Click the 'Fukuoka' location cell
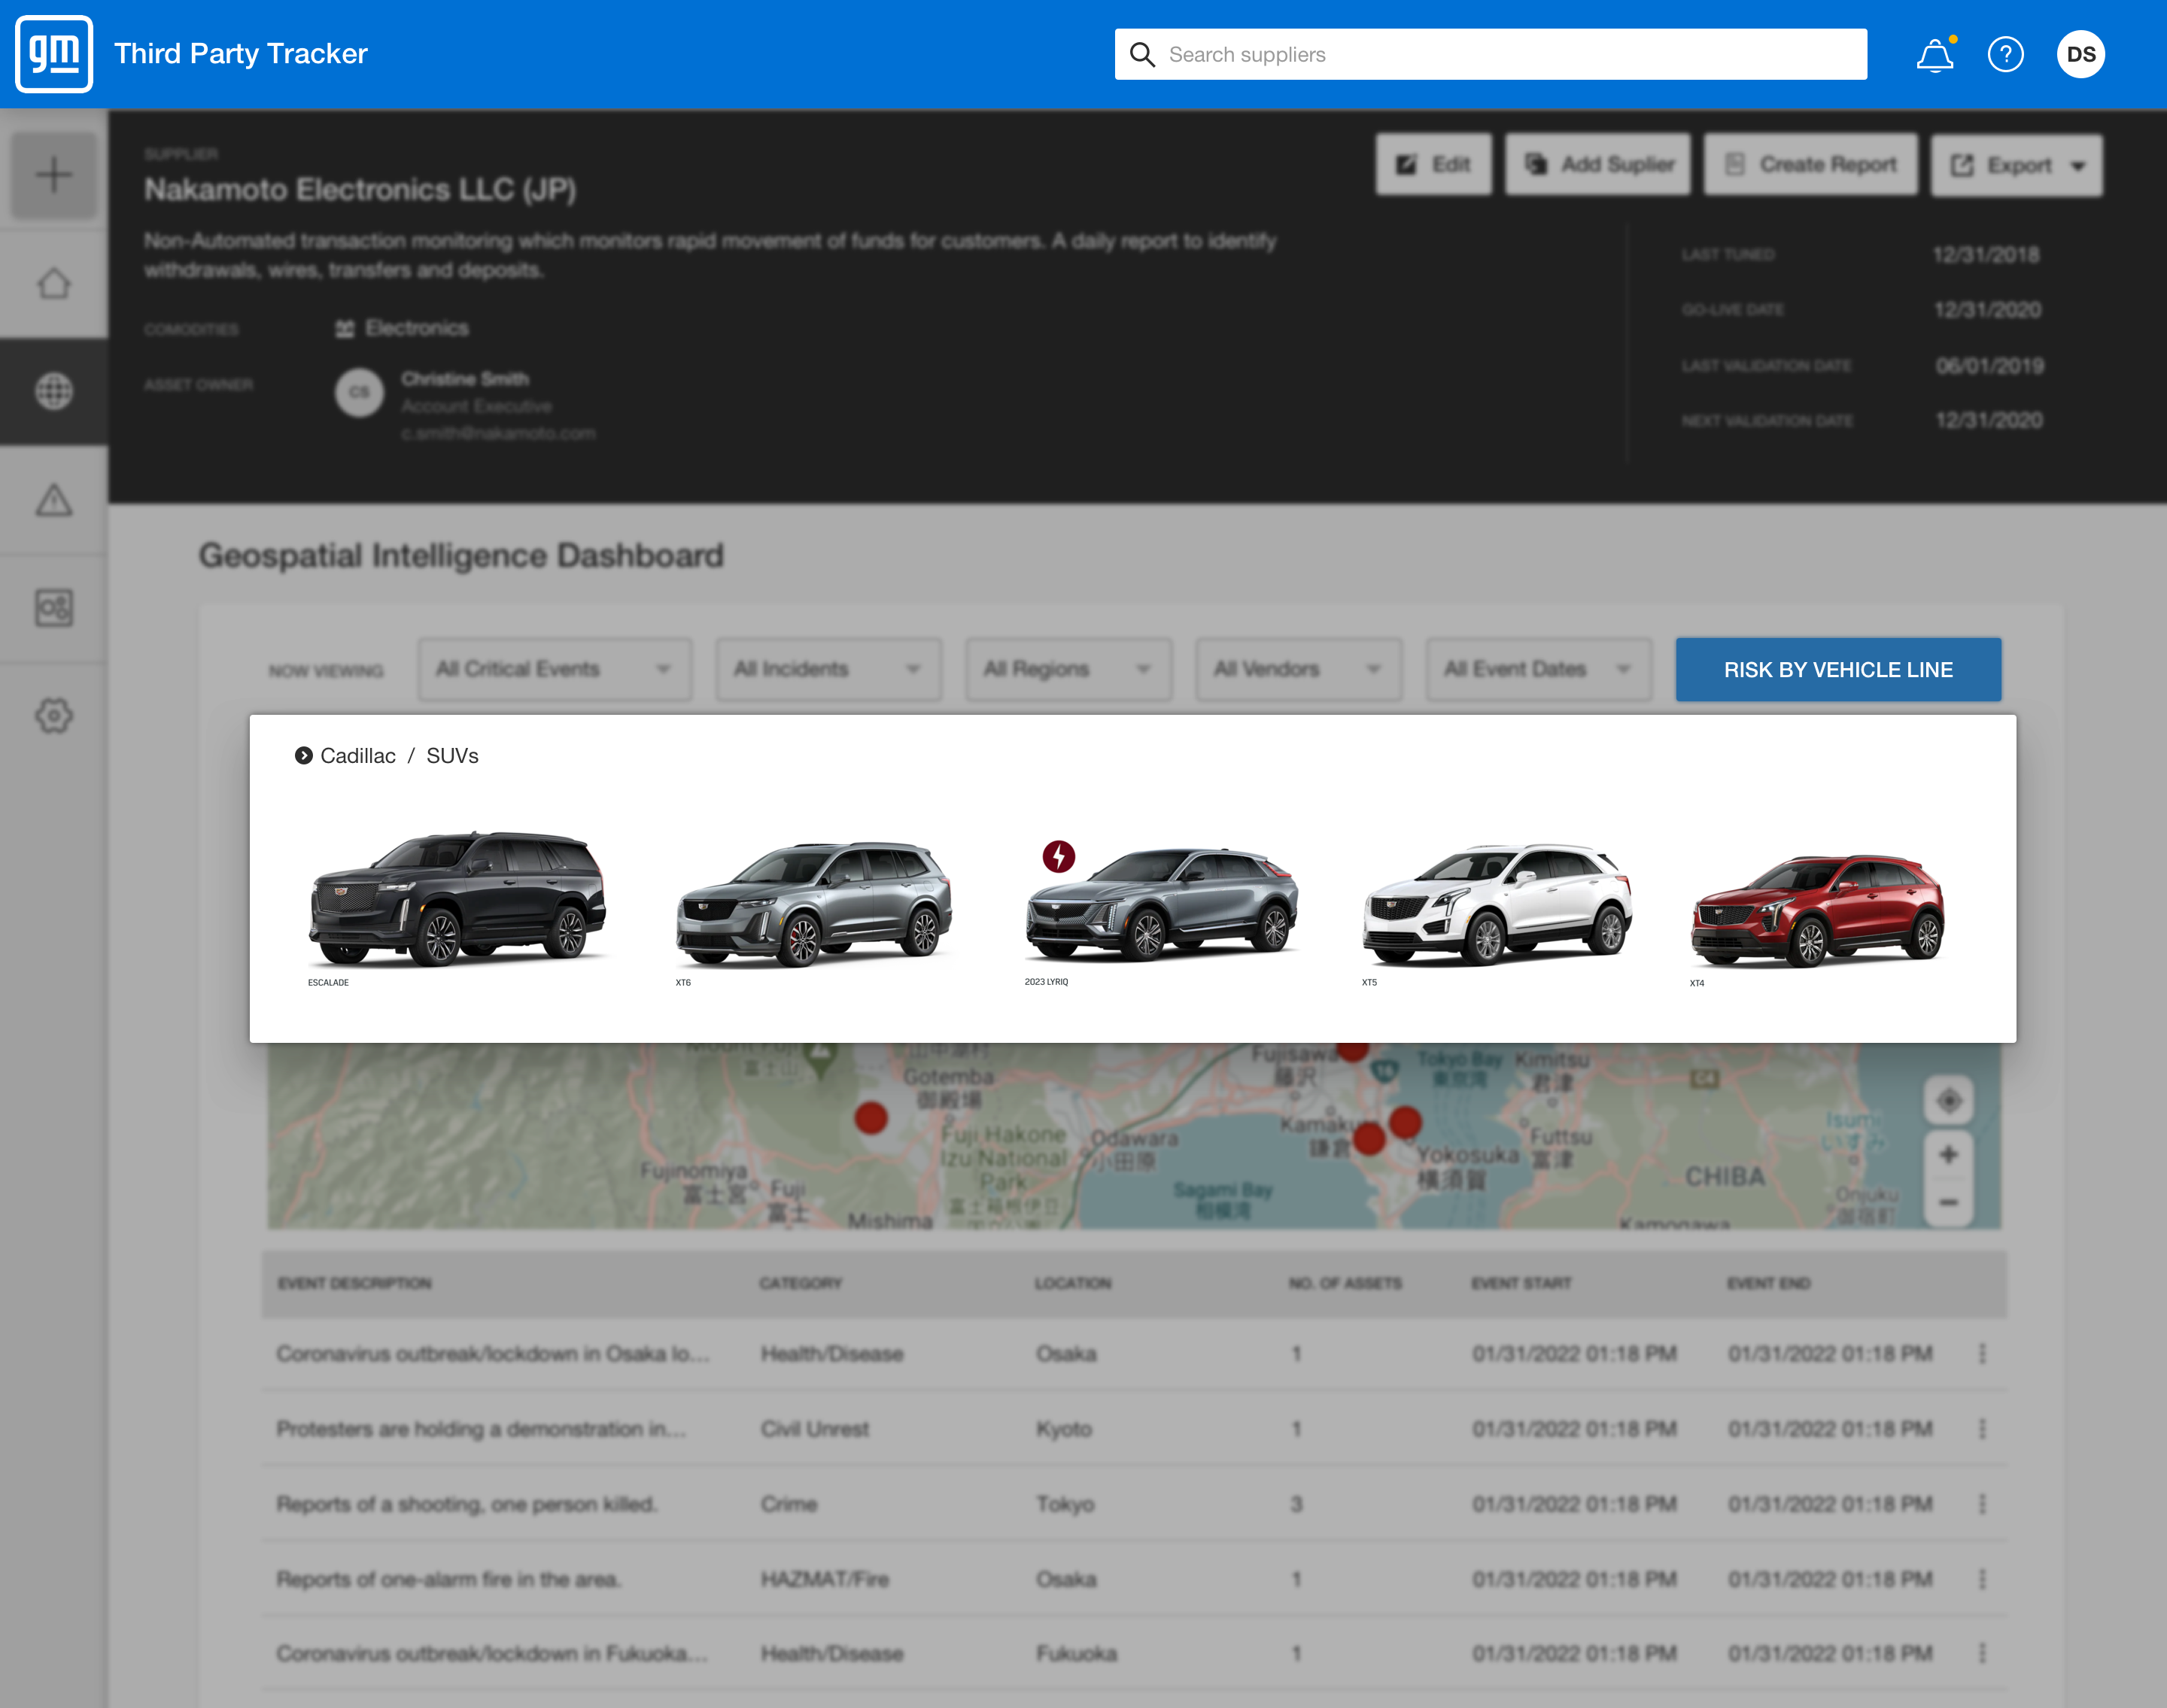 point(1076,1654)
